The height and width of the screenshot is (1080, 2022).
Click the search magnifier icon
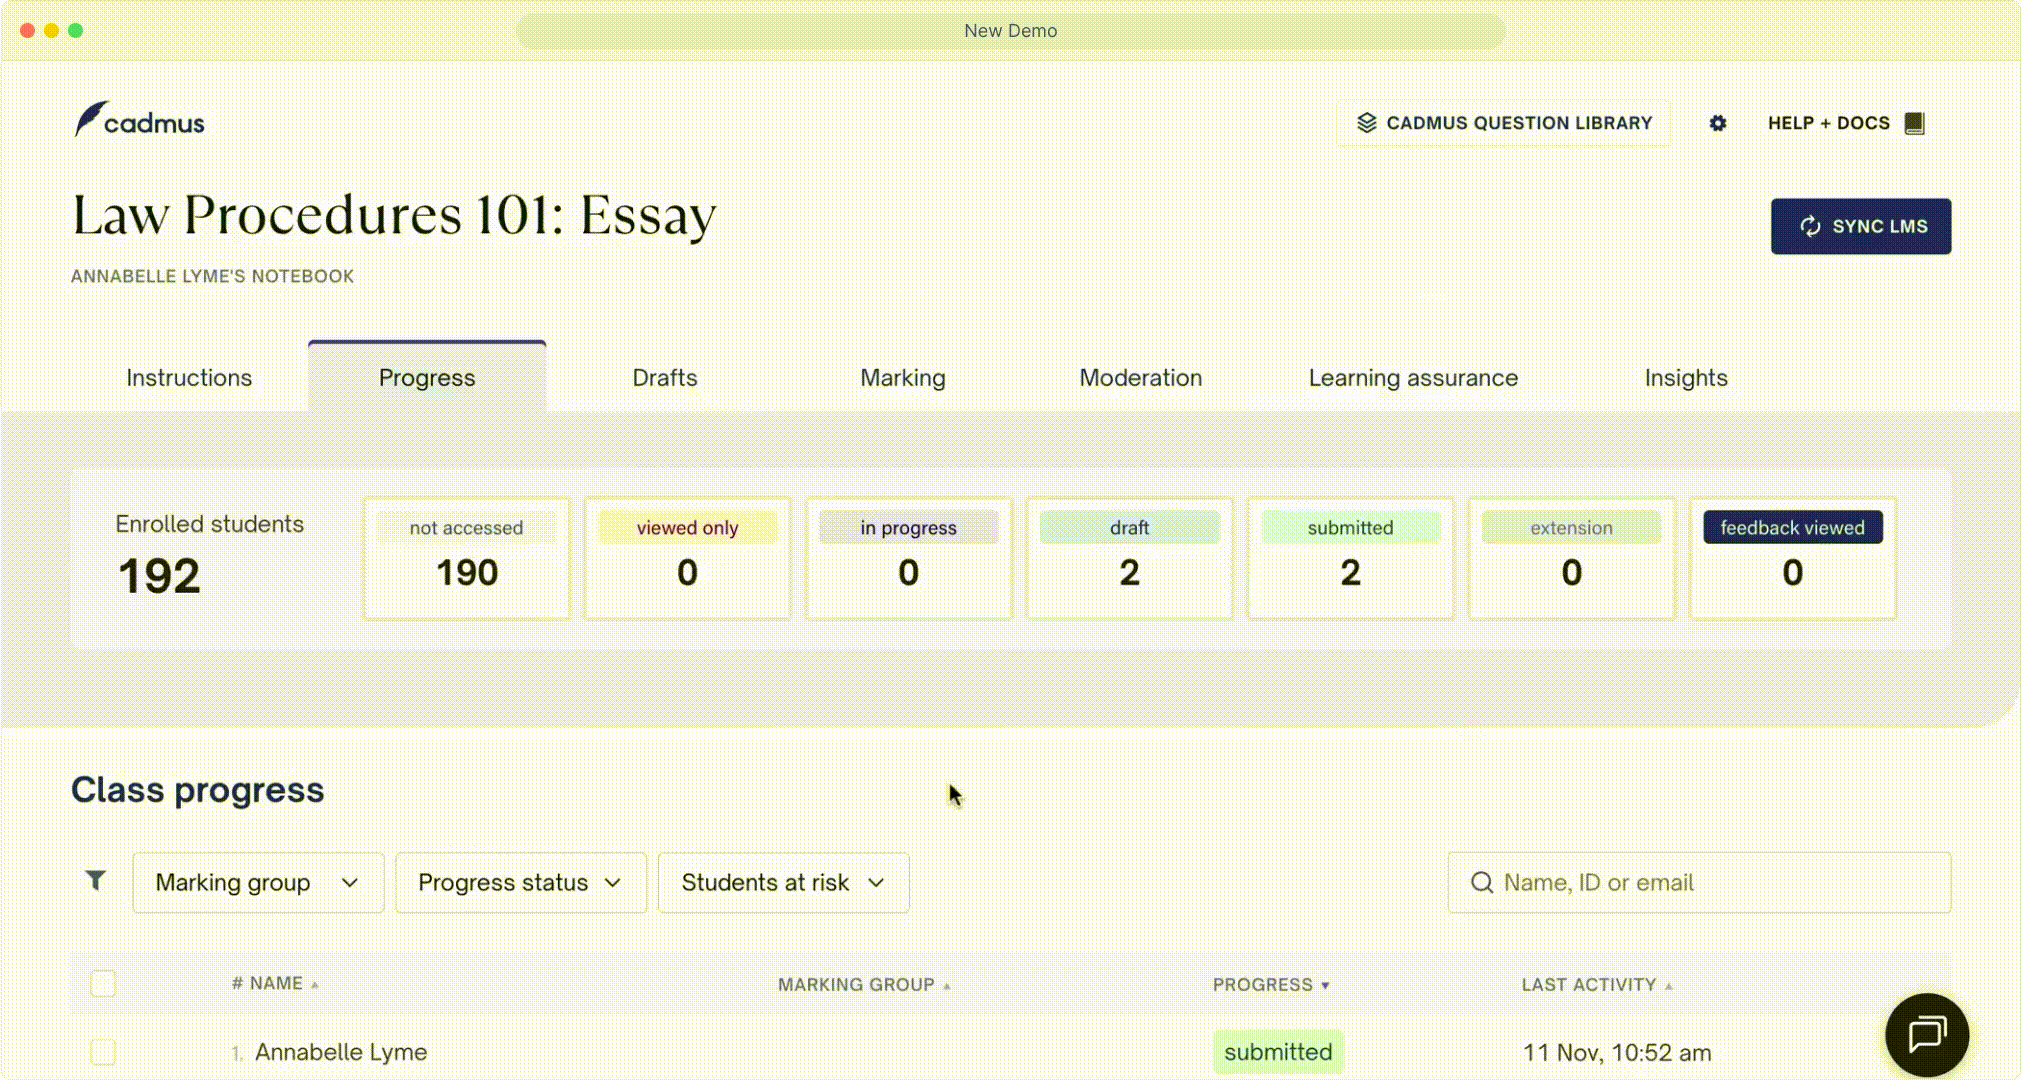tap(1481, 882)
